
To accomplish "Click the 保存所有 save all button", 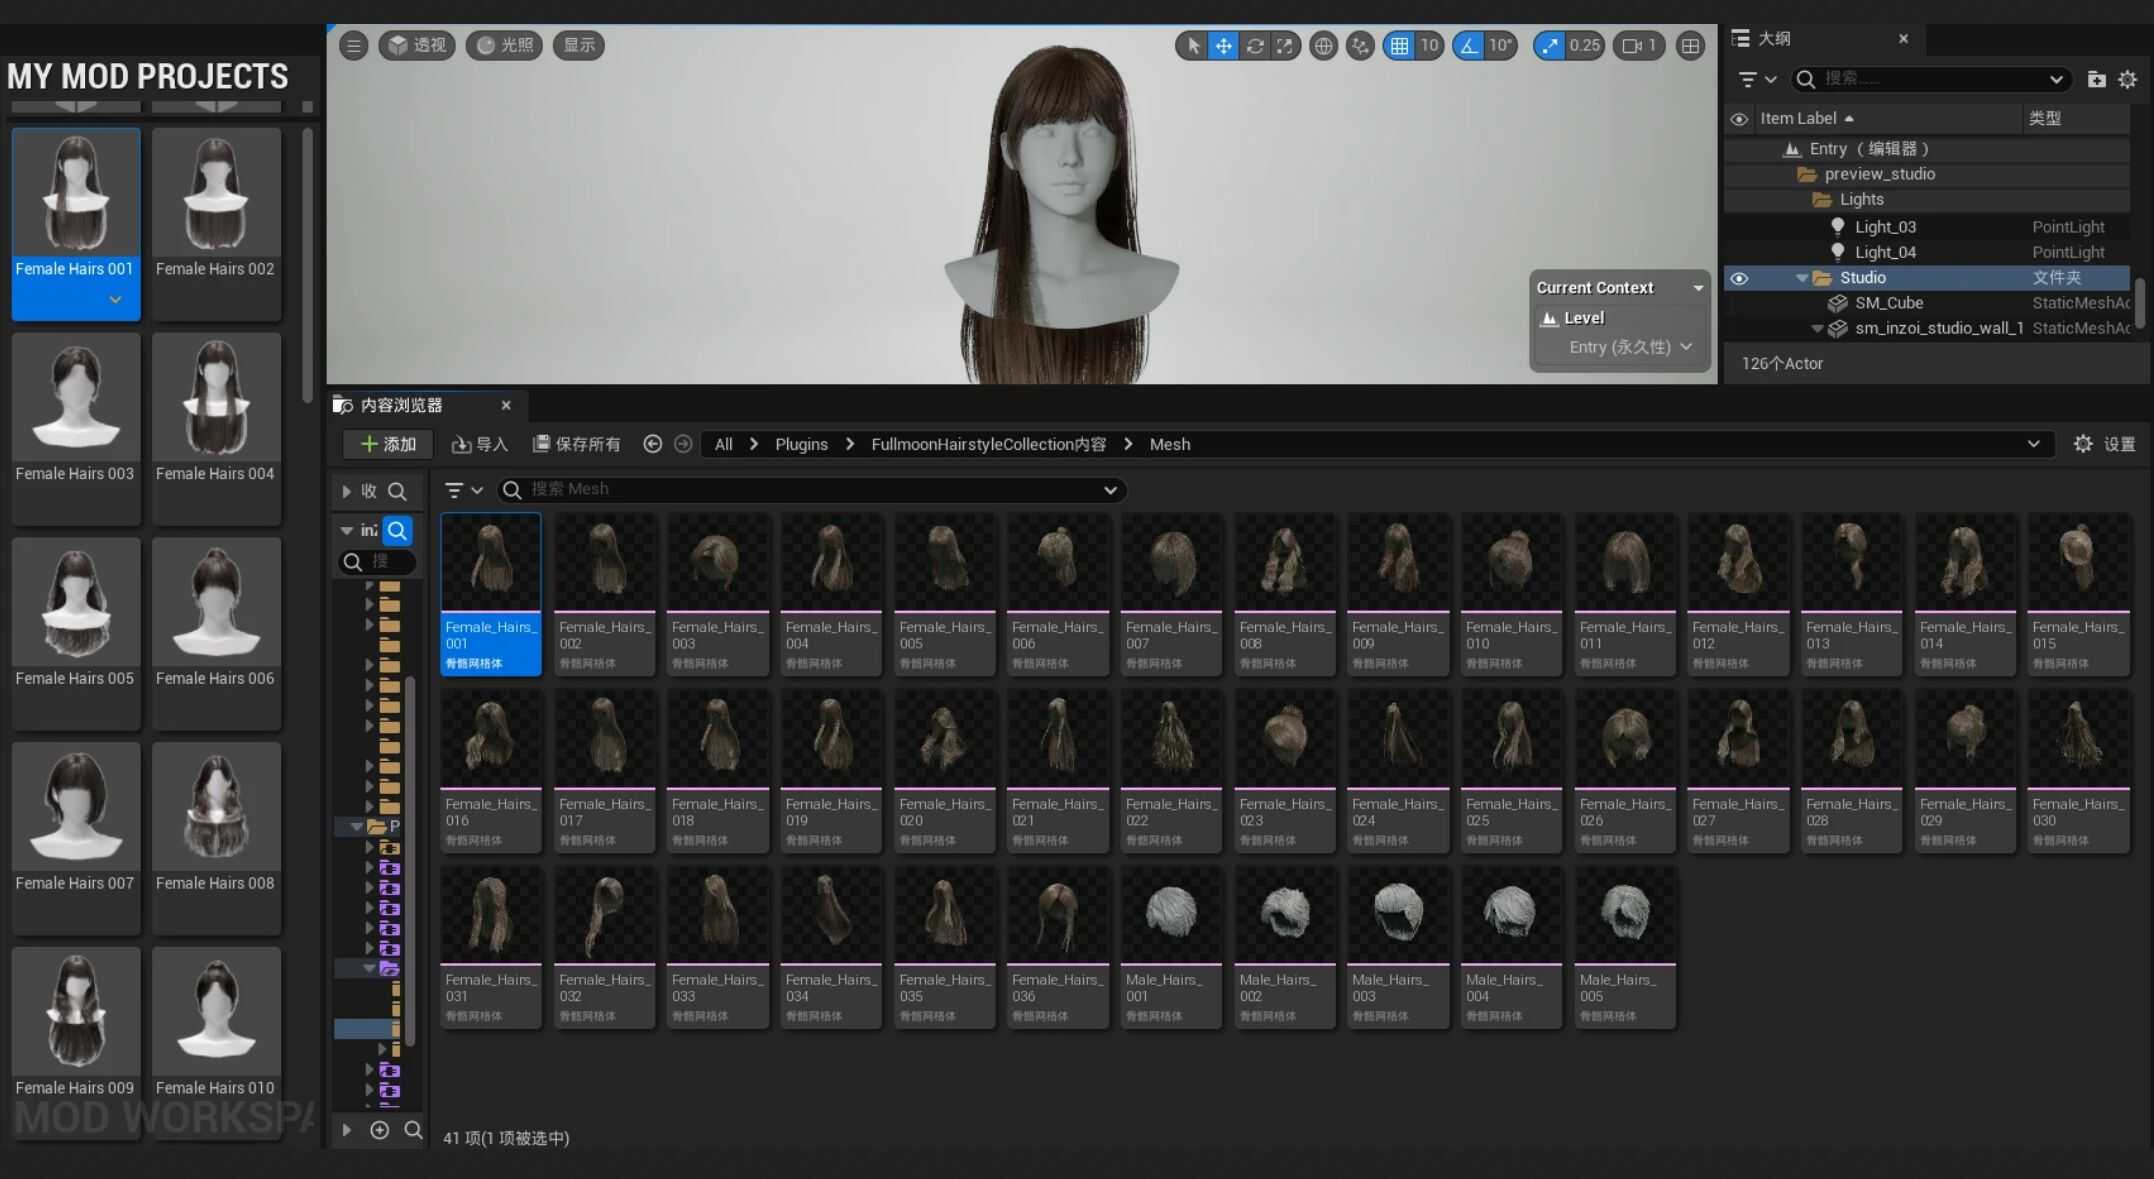I will [576, 444].
